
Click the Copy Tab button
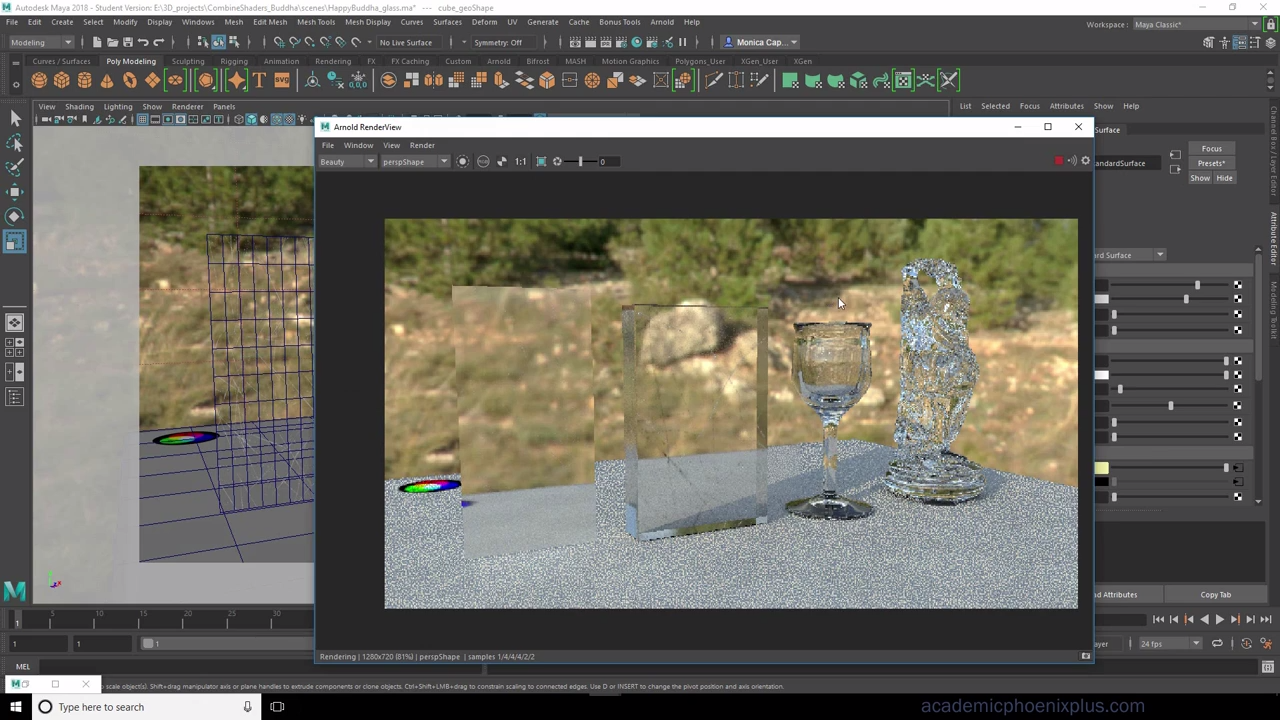[1216, 595]
